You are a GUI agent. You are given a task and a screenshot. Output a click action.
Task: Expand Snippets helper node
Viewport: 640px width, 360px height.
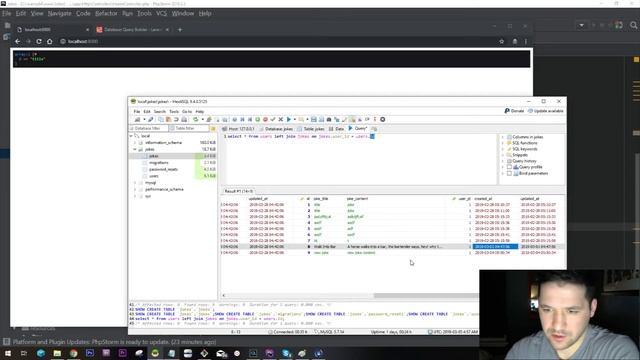[503, 155]
